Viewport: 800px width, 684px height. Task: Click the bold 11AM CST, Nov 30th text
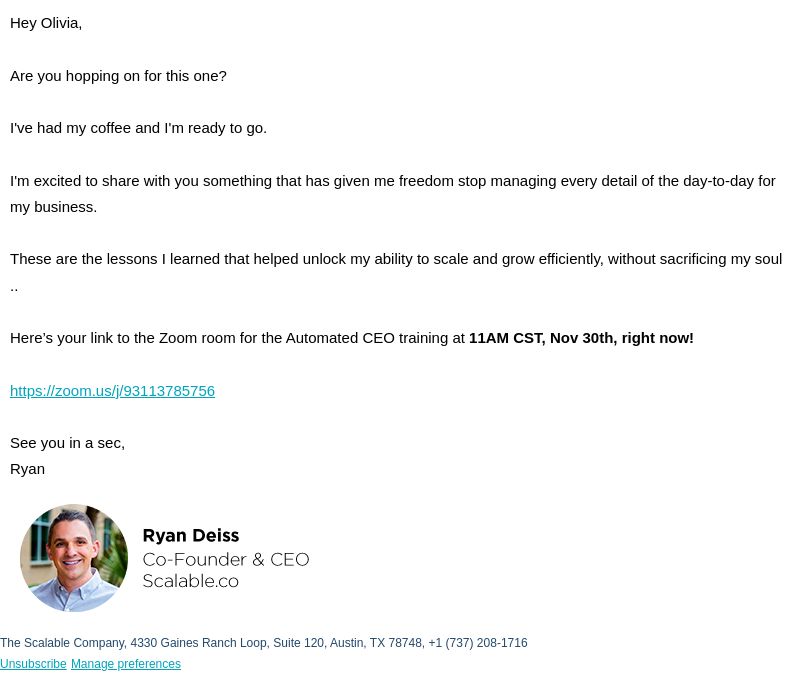pyautogui.click(x=541, y=338)
